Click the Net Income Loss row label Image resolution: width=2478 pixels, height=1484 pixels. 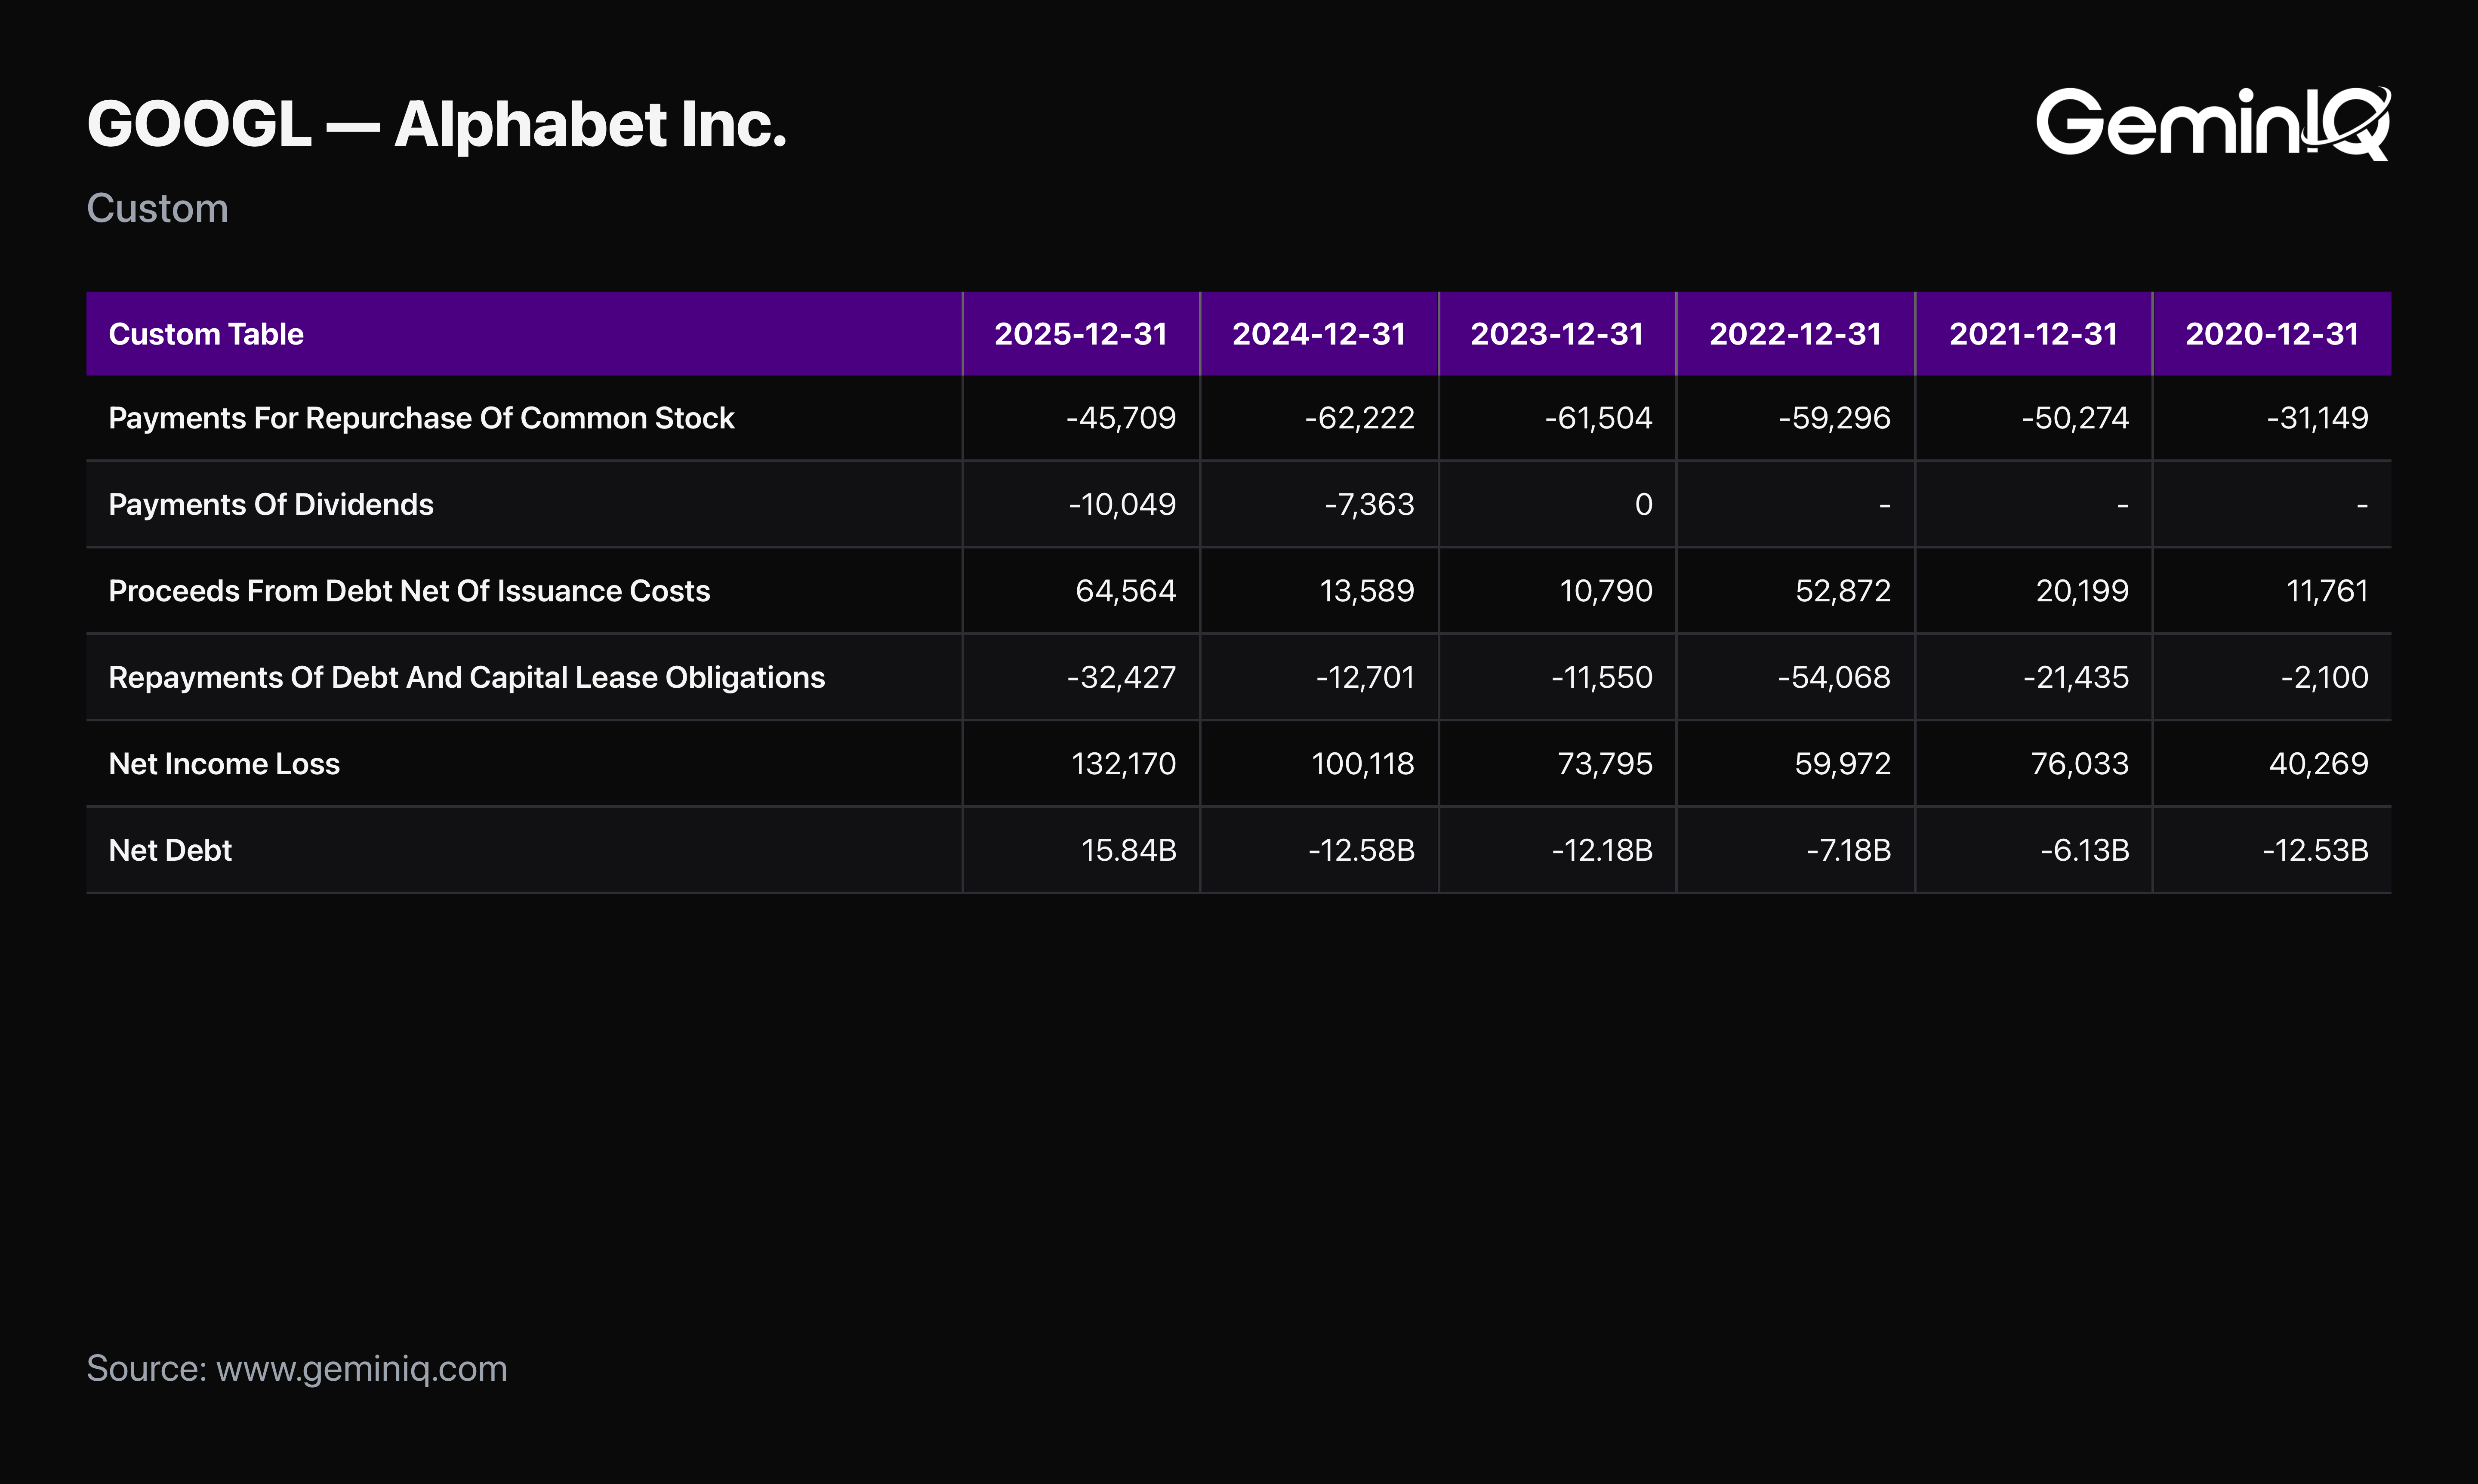point(224,764)
